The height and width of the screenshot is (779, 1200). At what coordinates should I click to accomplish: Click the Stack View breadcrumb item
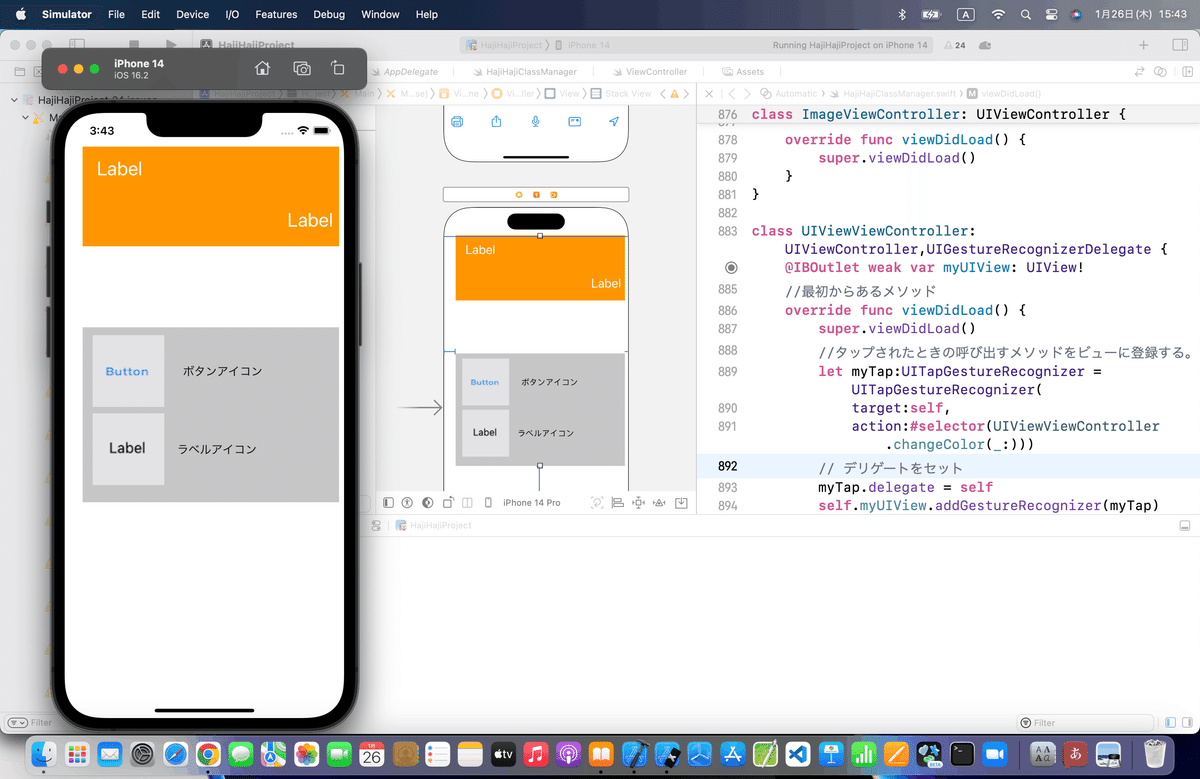(621, 93)
